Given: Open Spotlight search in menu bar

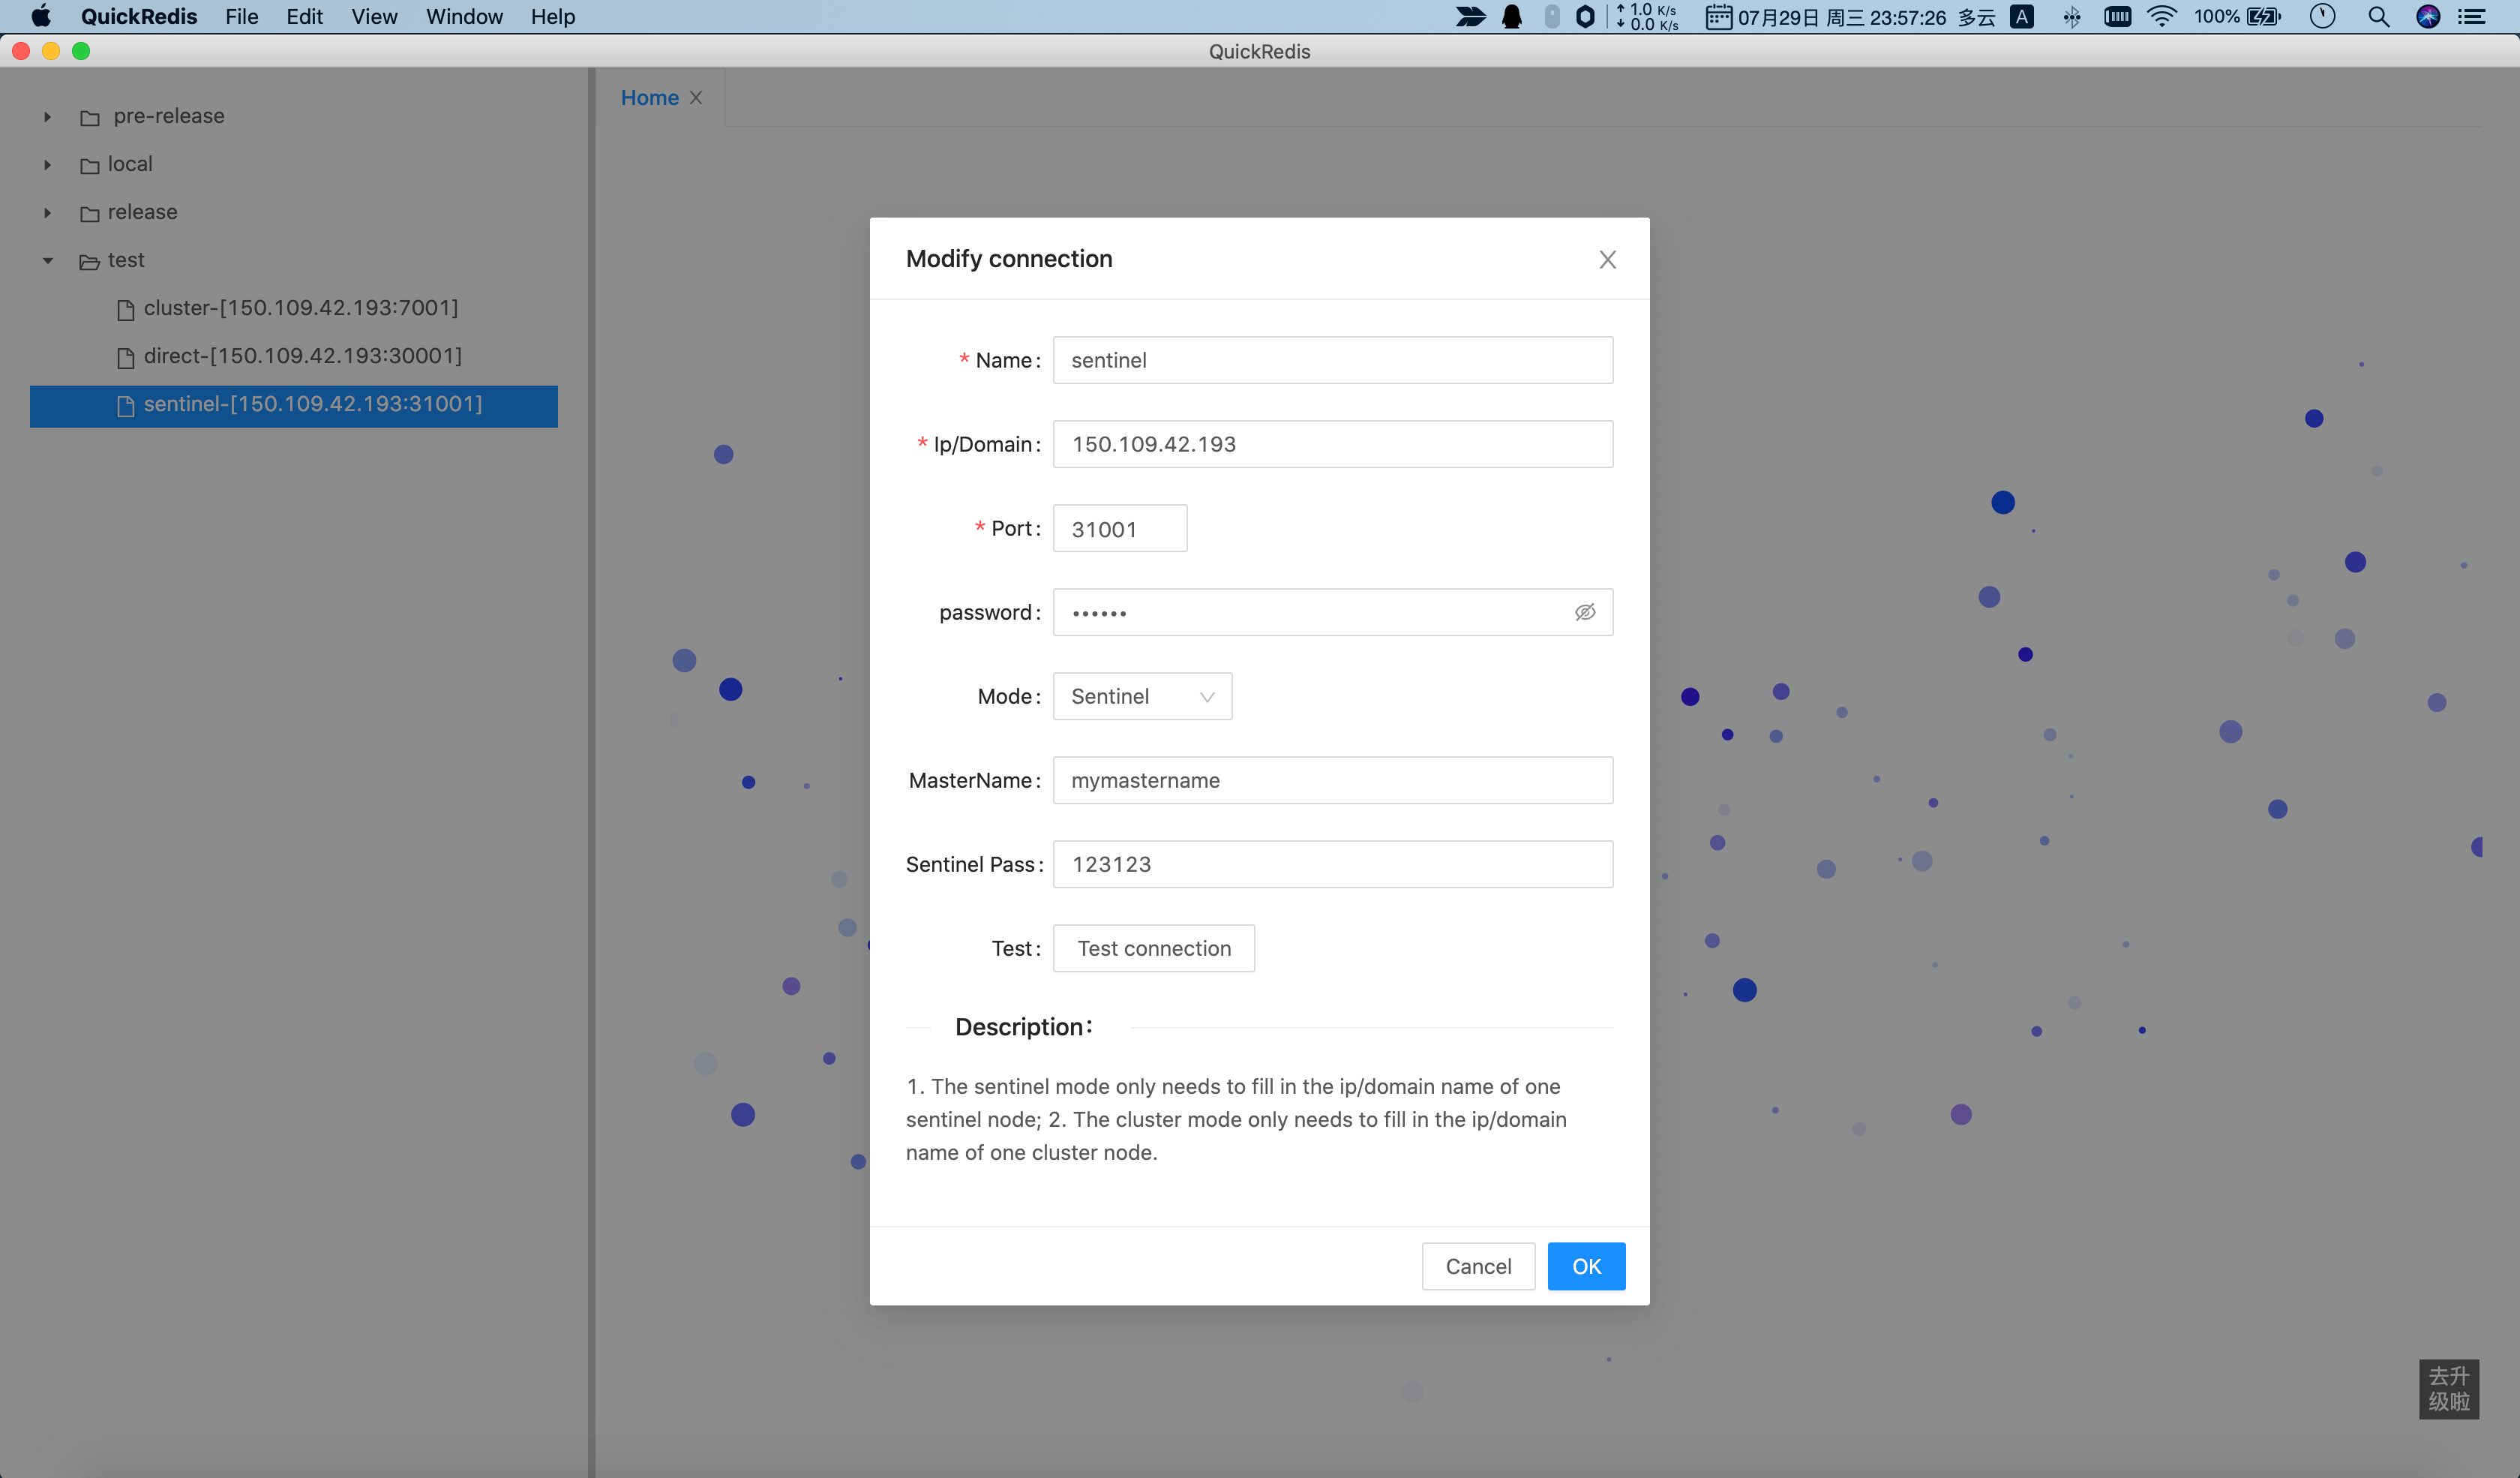Looking at the screenshot, I should pyautogui.click(x=2379, y=17).
